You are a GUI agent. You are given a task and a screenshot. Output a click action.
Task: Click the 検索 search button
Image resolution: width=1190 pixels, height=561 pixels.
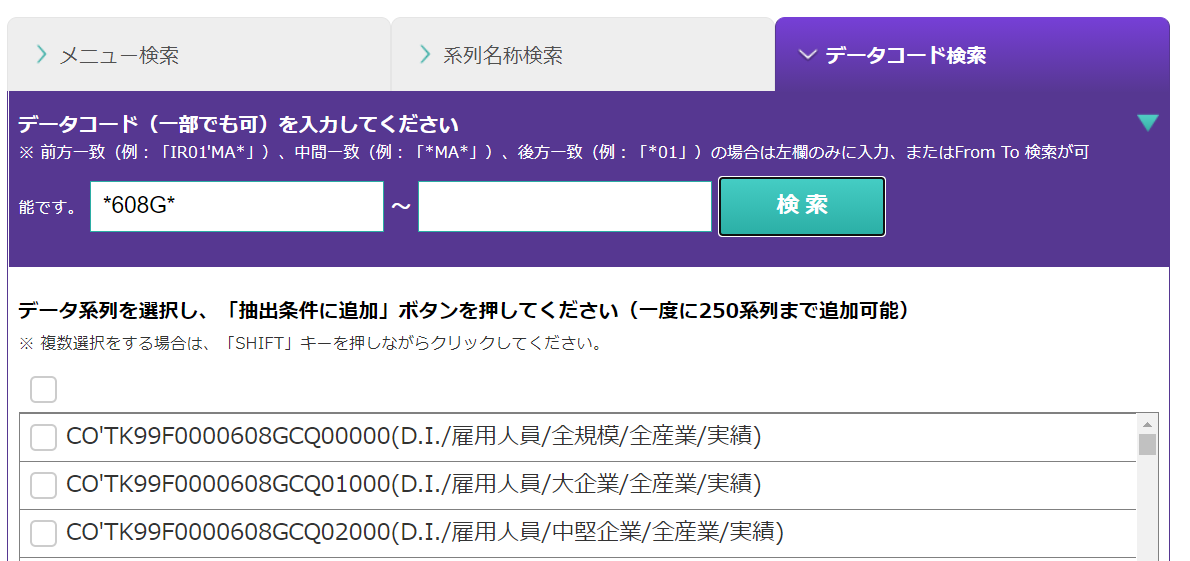(x=802, y=206)
